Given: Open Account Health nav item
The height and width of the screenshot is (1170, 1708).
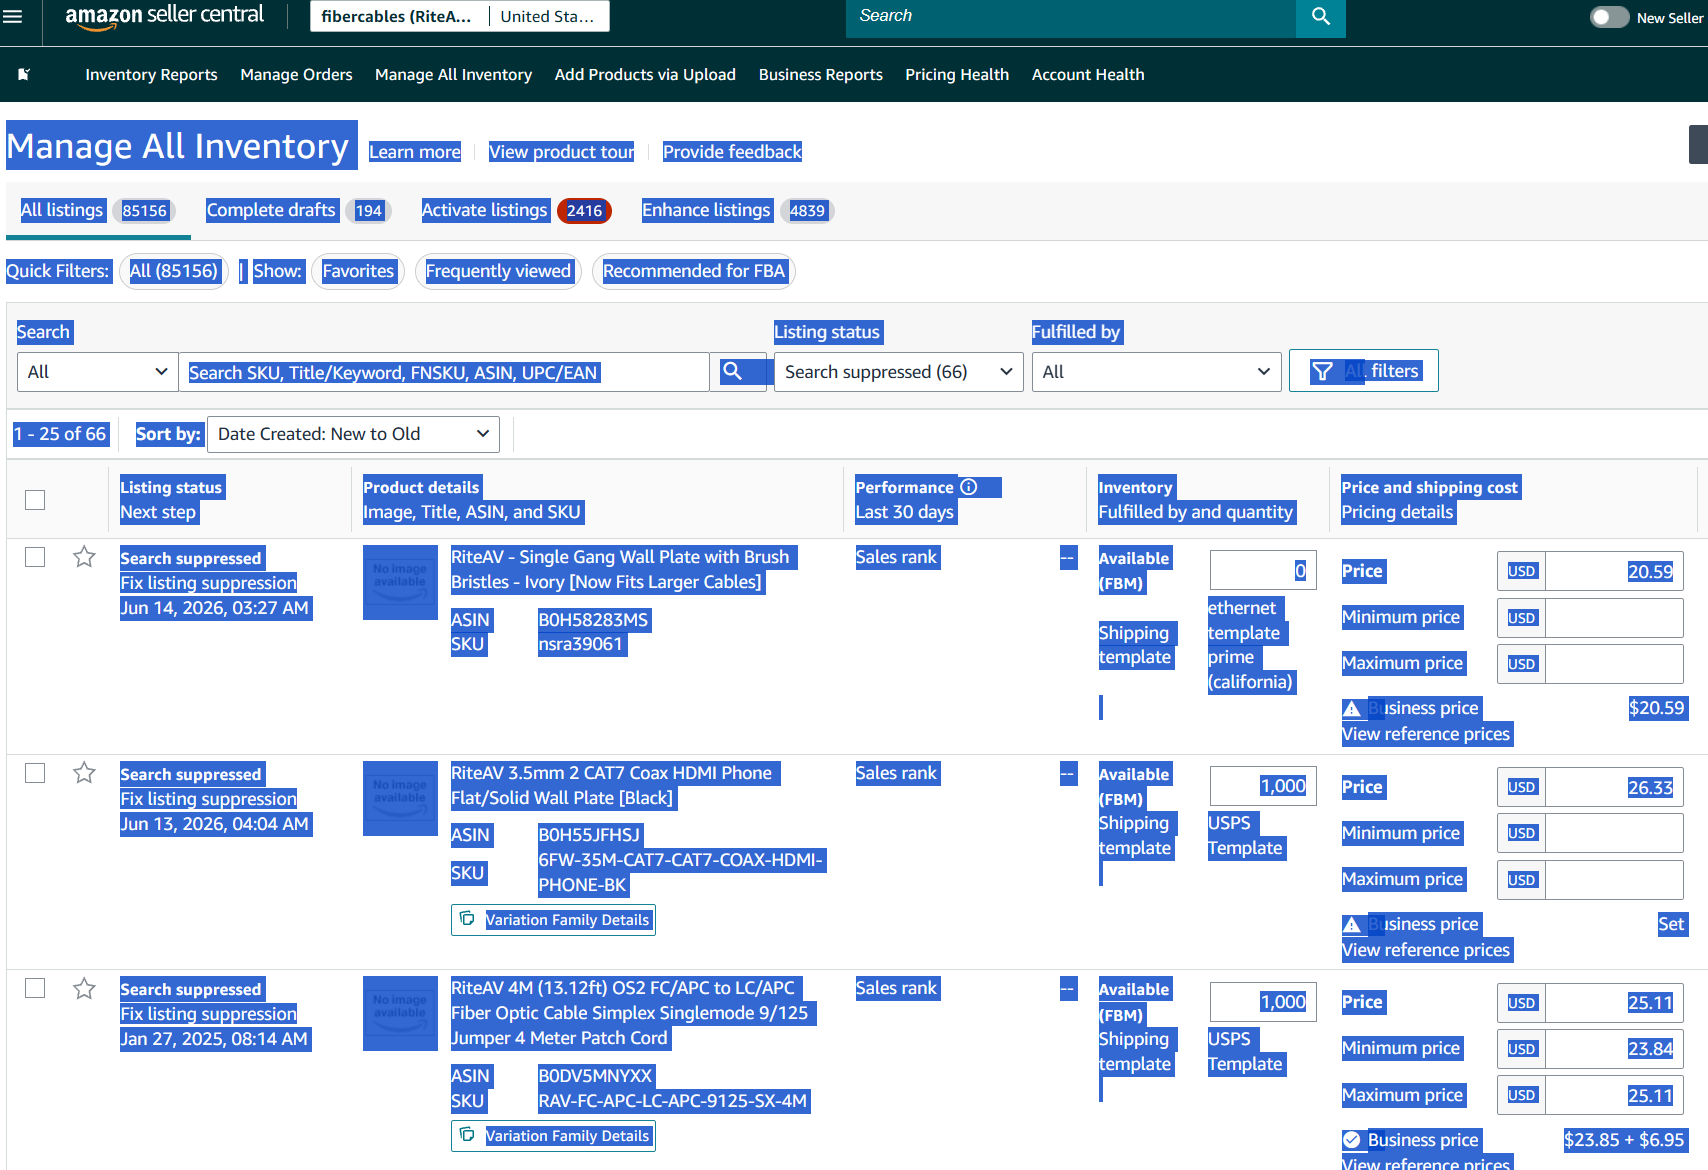Looking at the screenshot, I should 1088,74.
